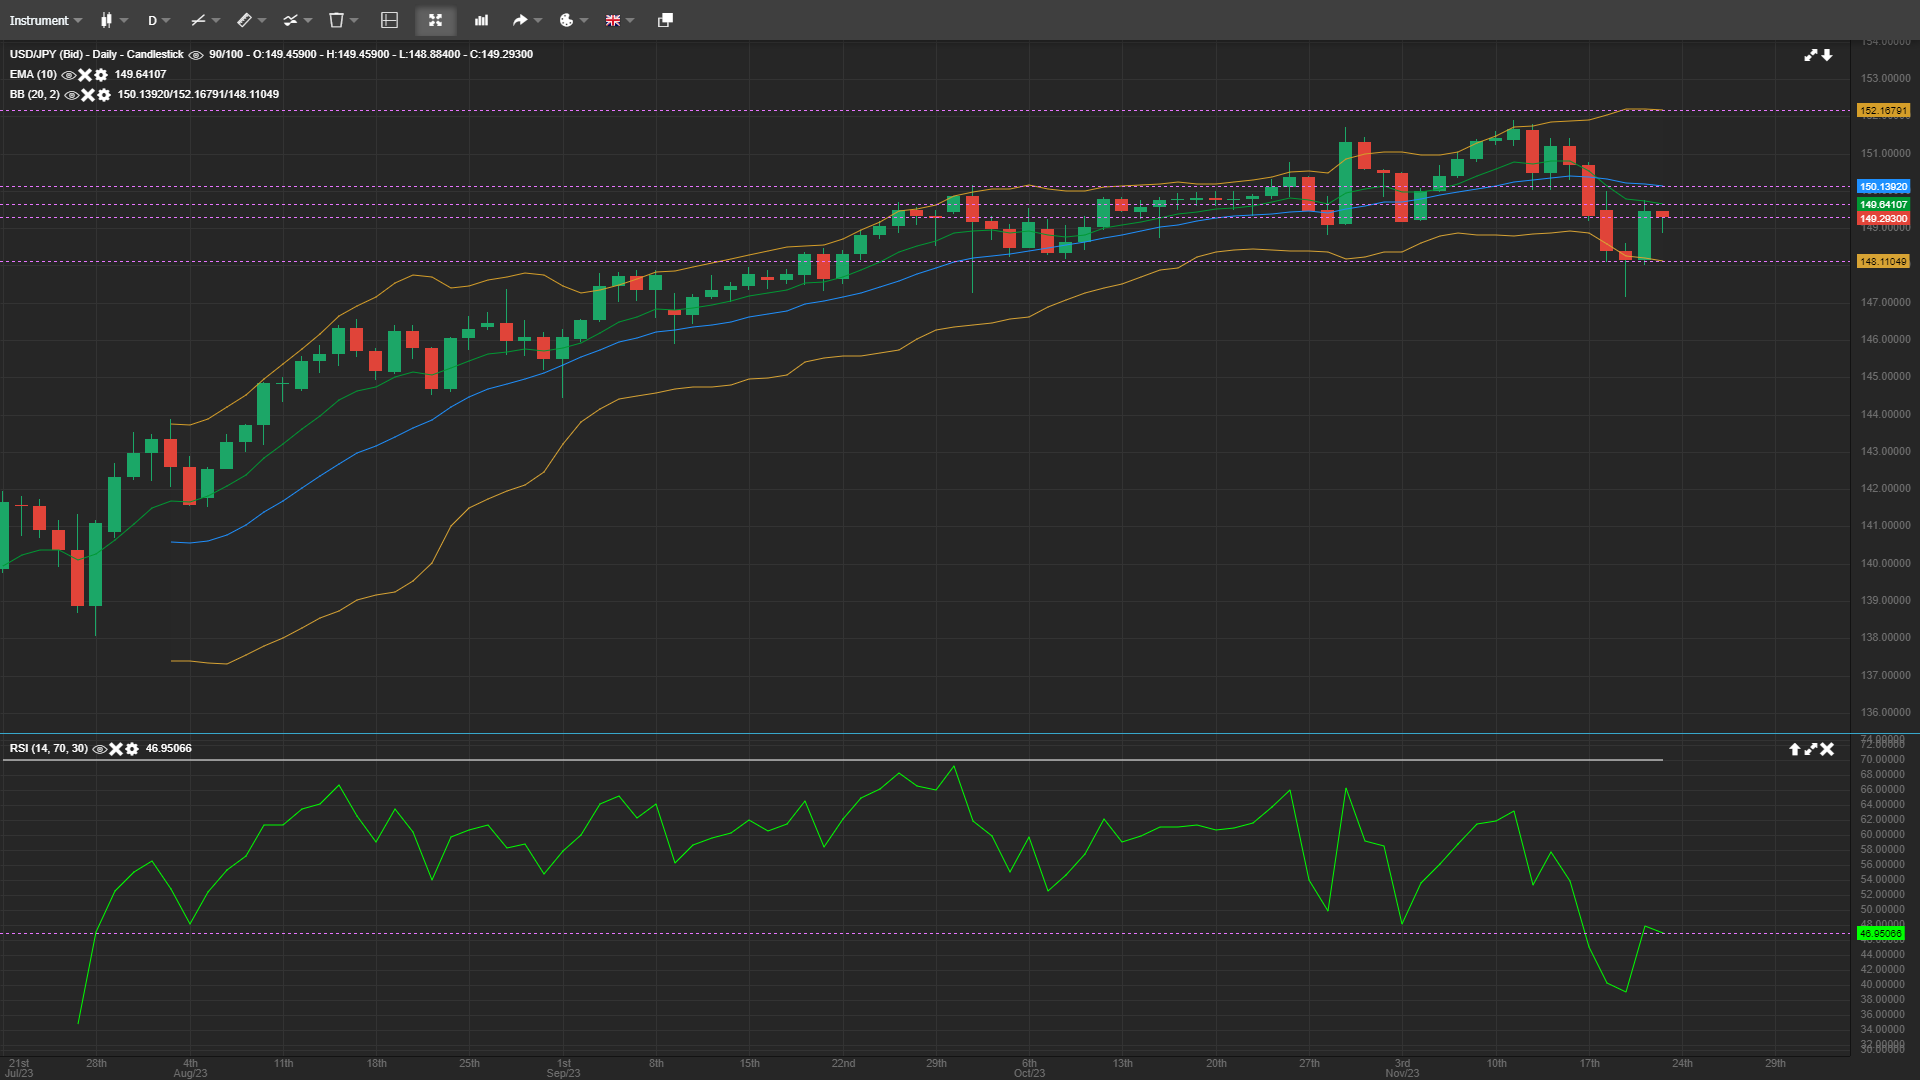
Task: Open the color palette theme icon
Action: (x=566, y=20)
